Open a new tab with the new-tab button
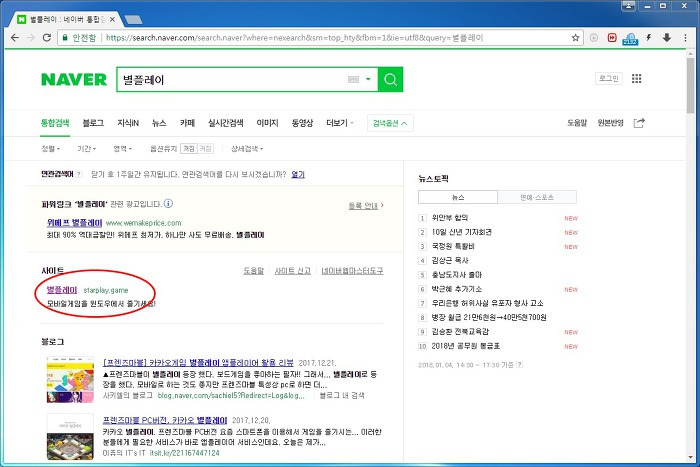Viewport: 700px width, 467px height. [x=133, y=20]
